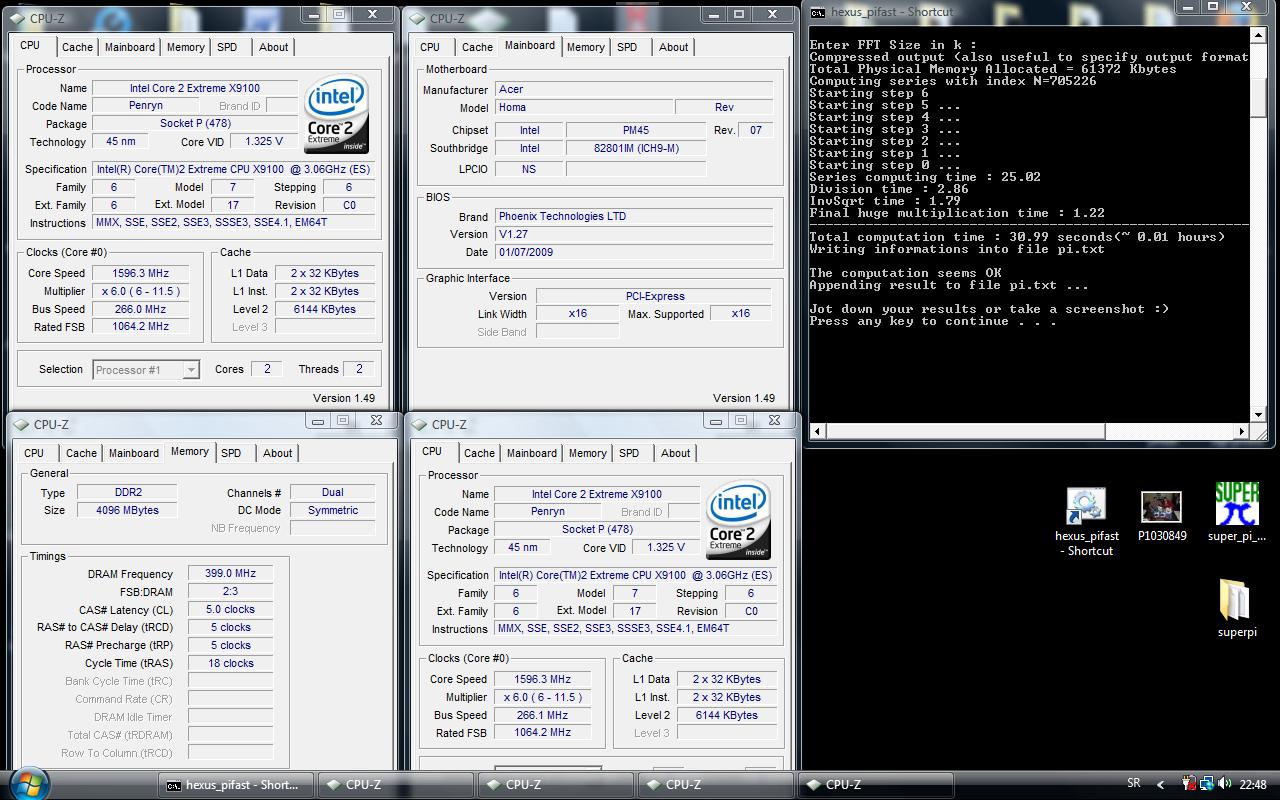Open SPD tab in lower CPU-Z processor window

[629, 453]
